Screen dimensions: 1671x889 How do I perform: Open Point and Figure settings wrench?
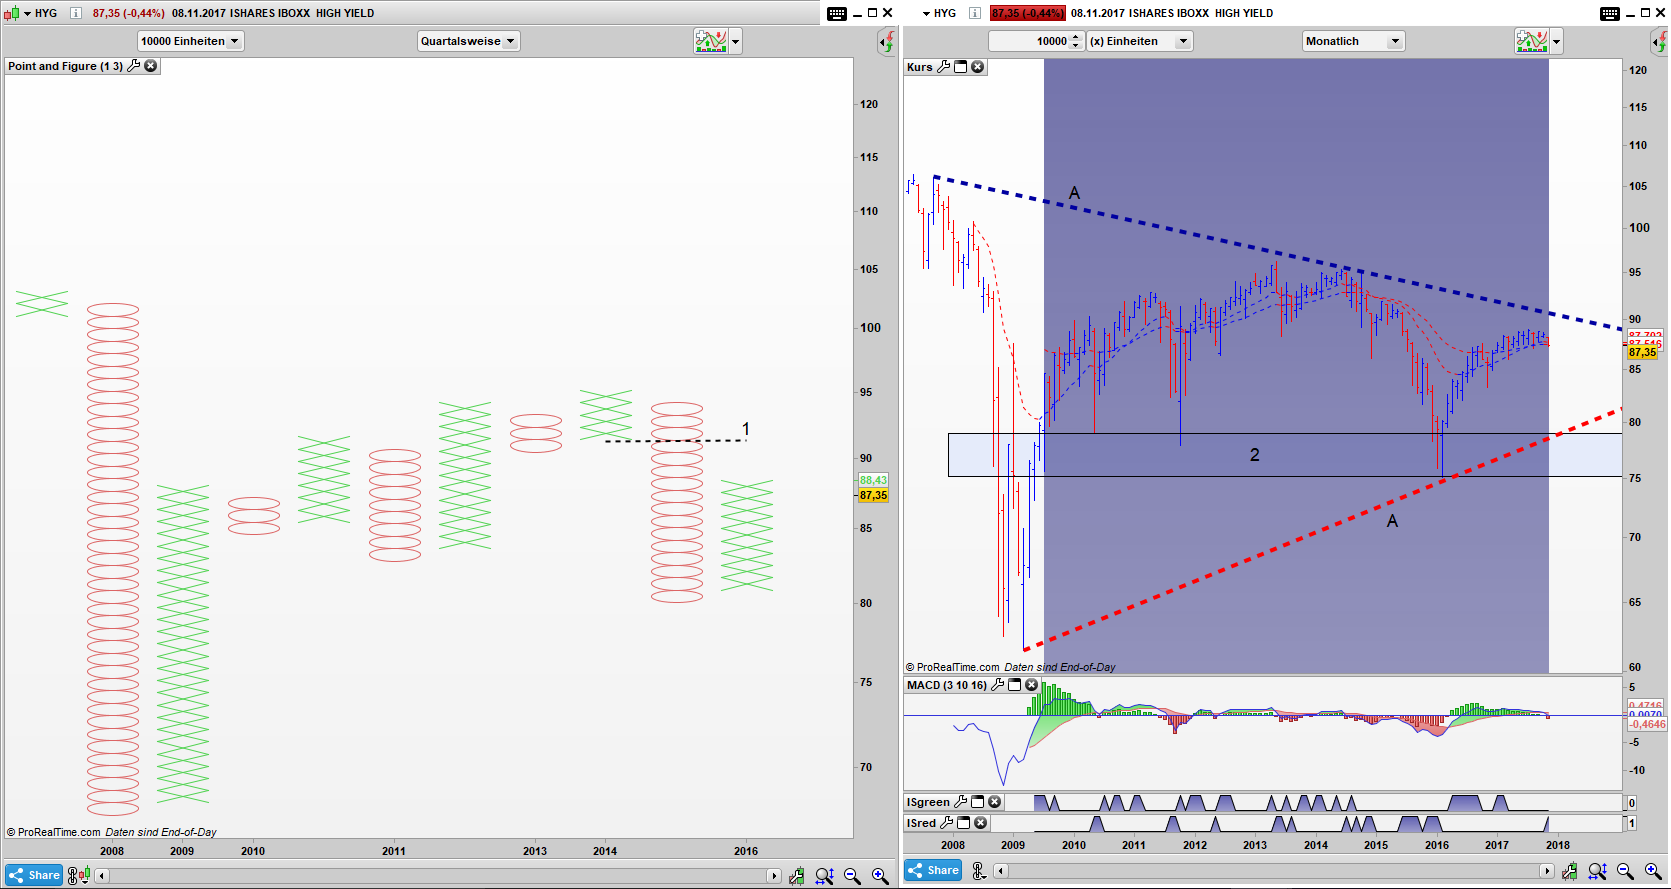coord(134,66)
